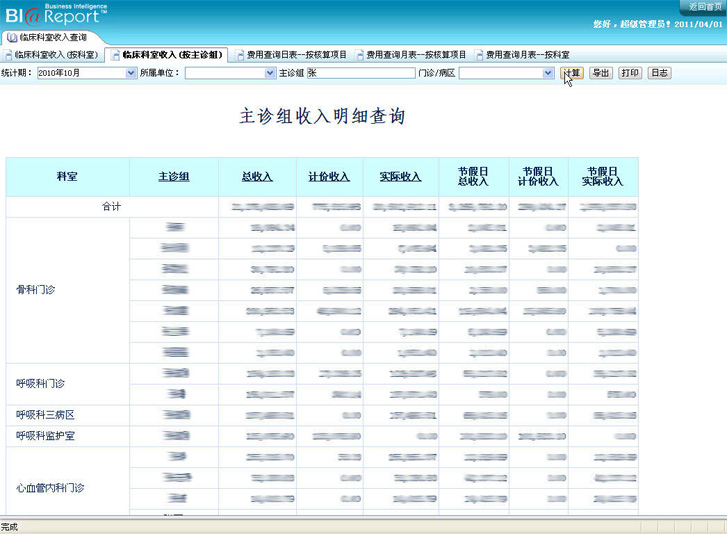Click the 导出 export button
The height and width of the screenshot is (534, 727).
tap(600, 73)
